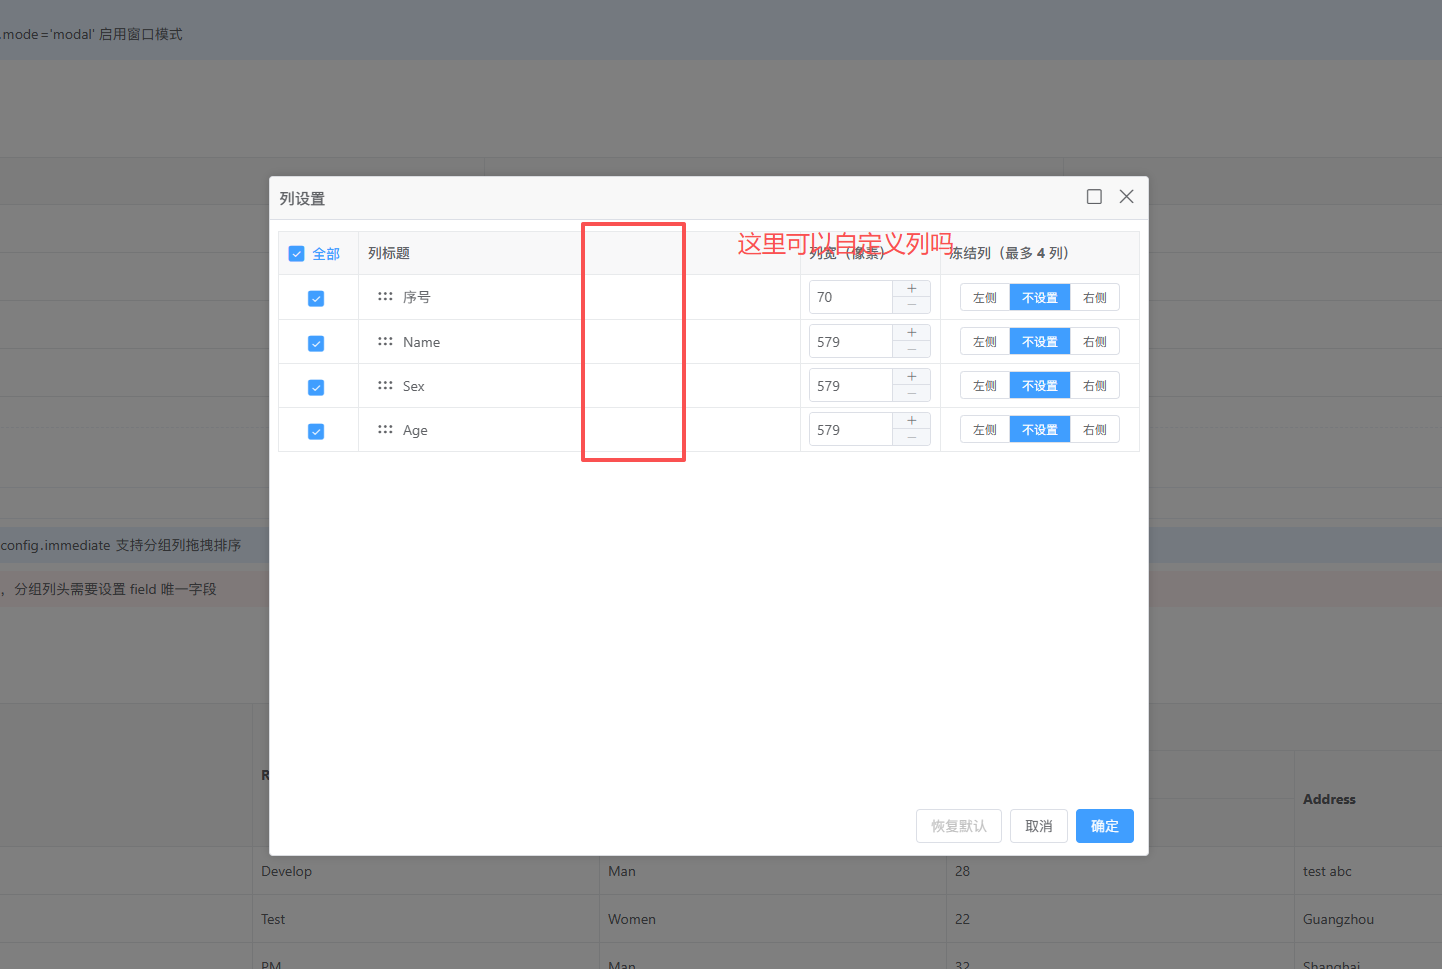Image resolution: width=1442 pixels, height=969 pixels.
Task: Freeze the Age column to 左侧
Action: (x=985, y=430)
